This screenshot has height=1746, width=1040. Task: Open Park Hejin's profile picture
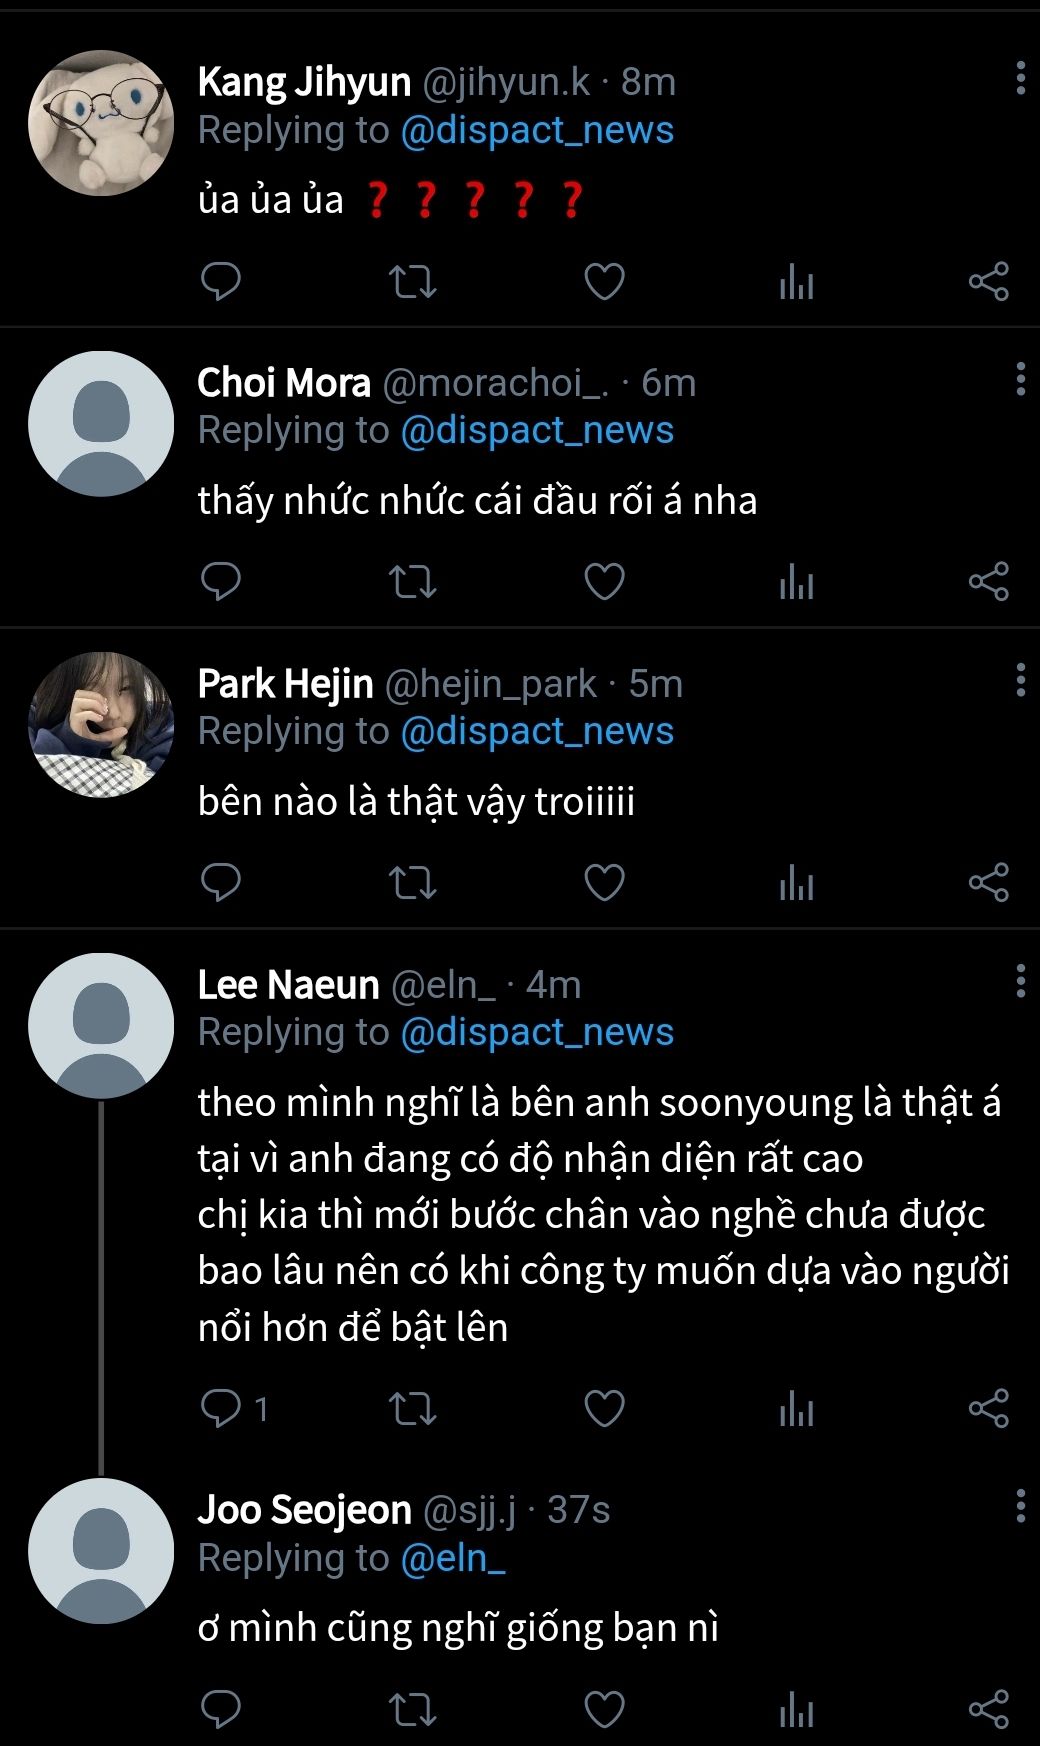tap(101, 725)
